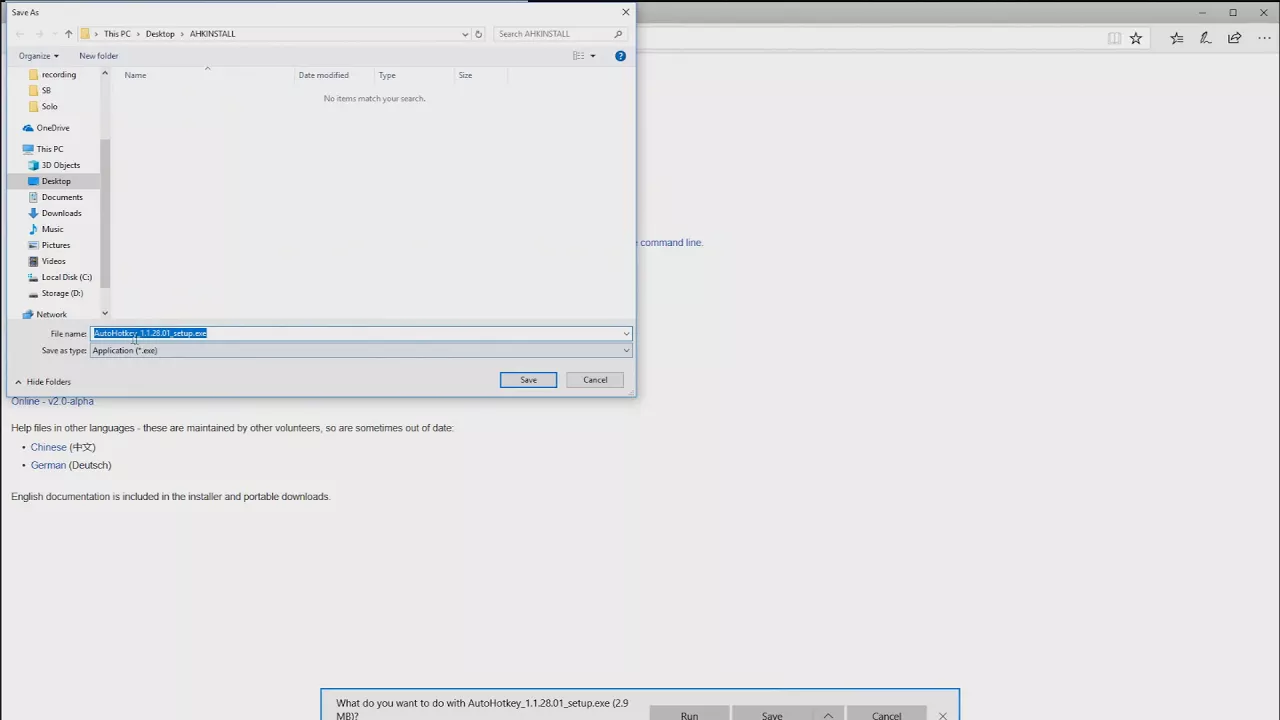Viewport: 1280px width, 720px height.
Task: Open the address bar previous locations dropdown
Action: 465,34
